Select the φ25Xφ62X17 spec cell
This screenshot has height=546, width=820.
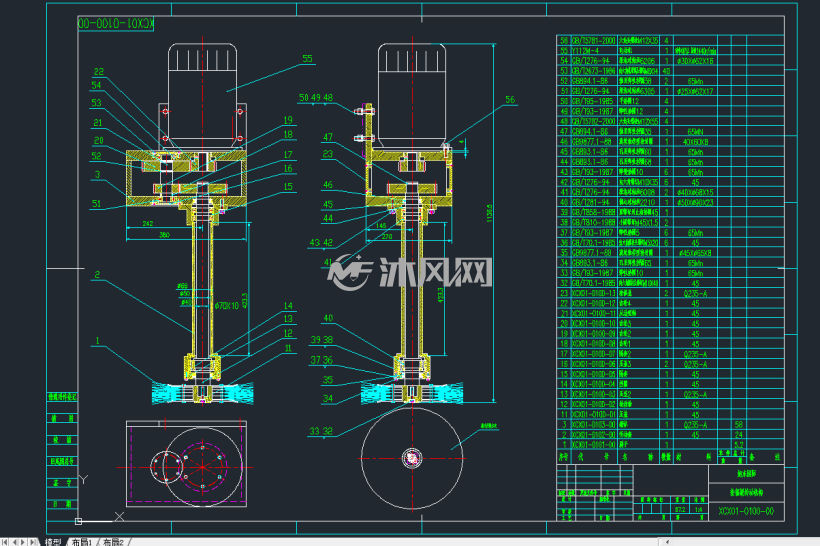(695, 91)
